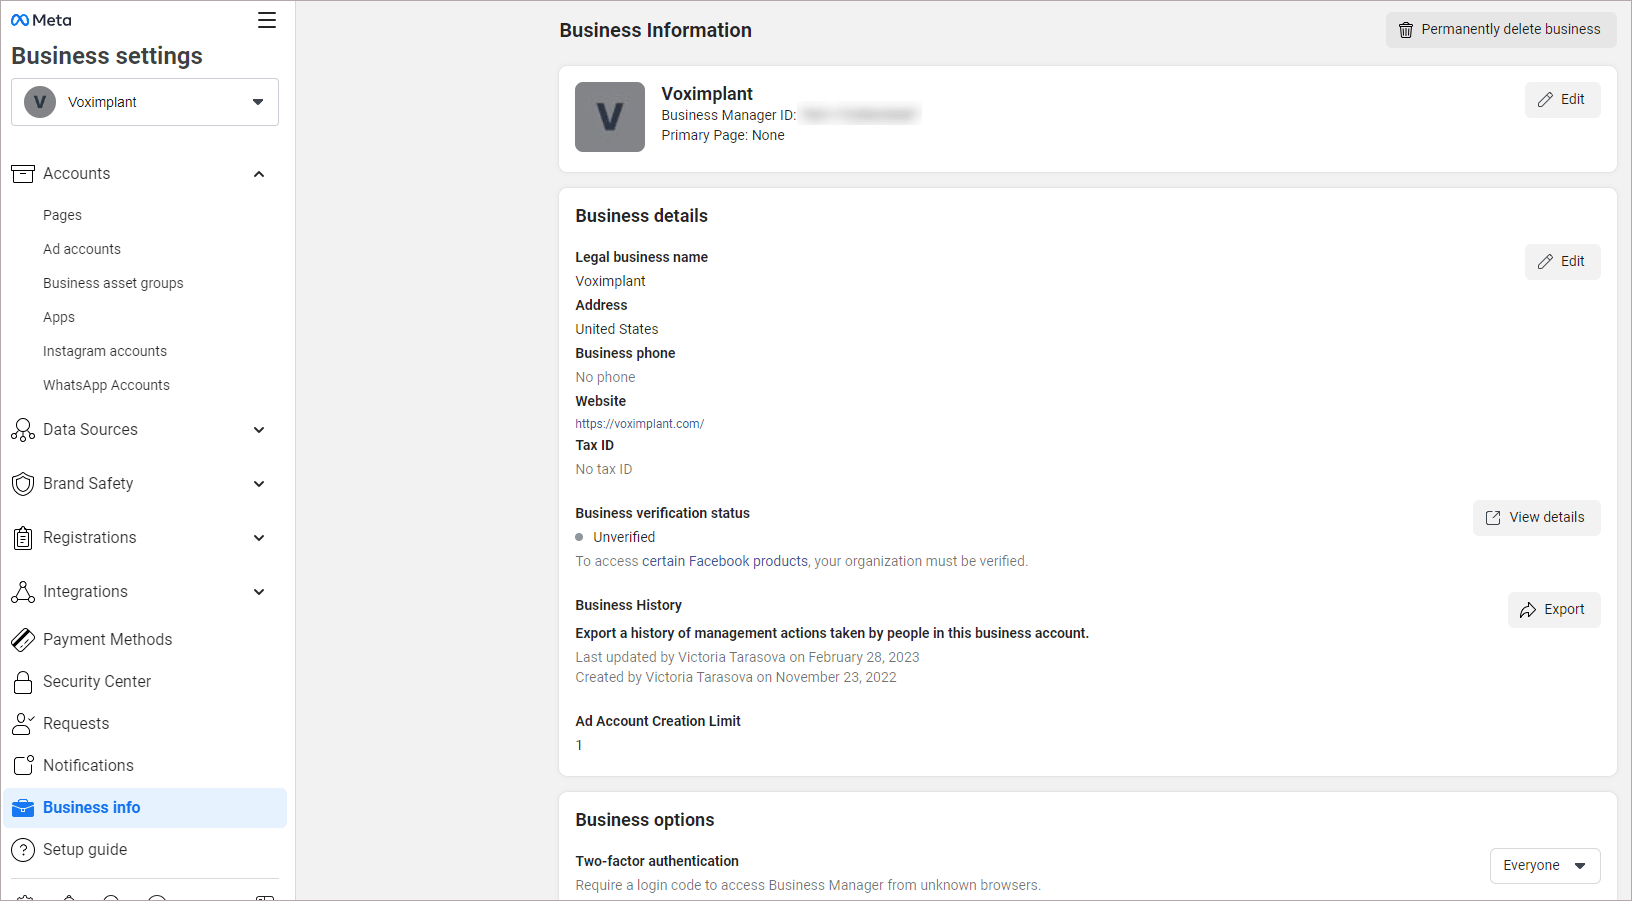Viewport: 1632px width, 901px height.
Task: Select Business info in the sidebar
Action: [145, 808]
